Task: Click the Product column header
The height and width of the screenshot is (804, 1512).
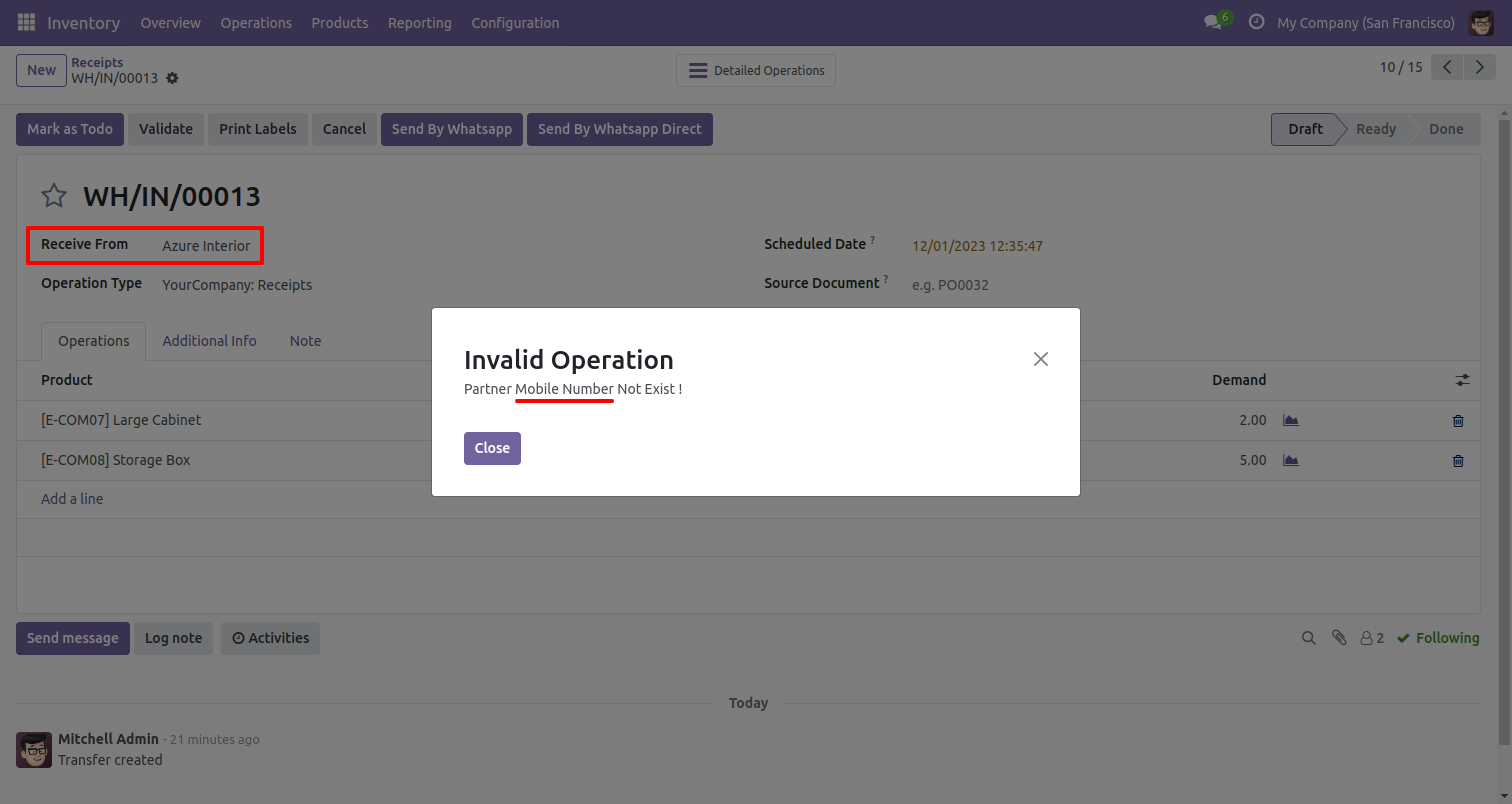Action: [x=67, y=380]
